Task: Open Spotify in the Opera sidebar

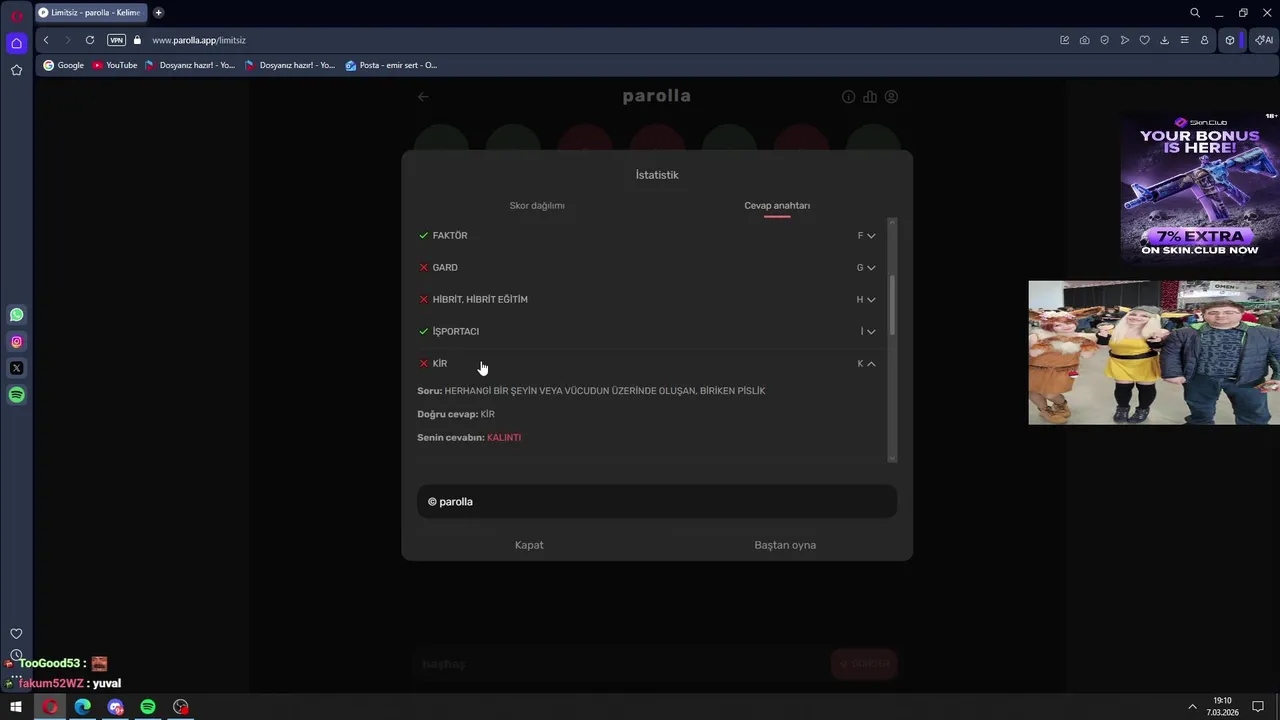Action: point(16,395)
